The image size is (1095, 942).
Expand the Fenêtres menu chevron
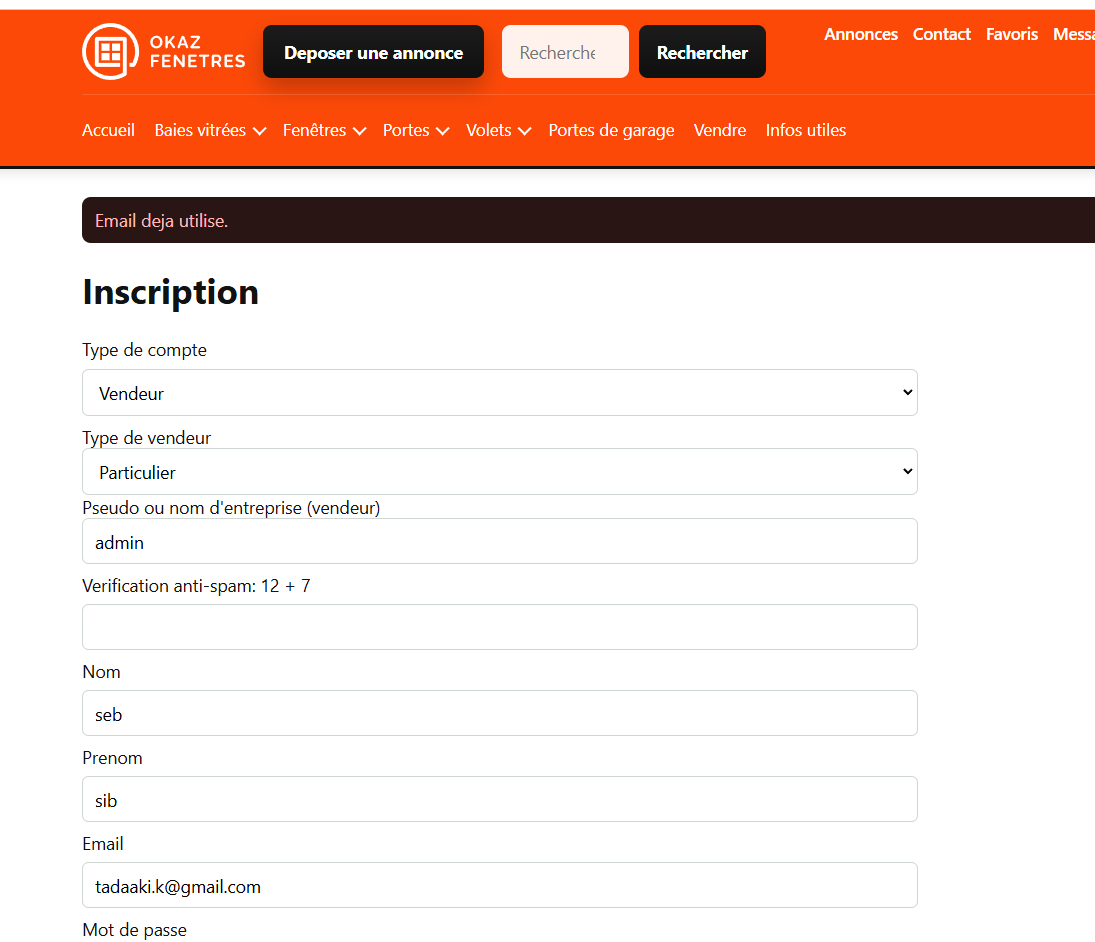pos(360,131)
